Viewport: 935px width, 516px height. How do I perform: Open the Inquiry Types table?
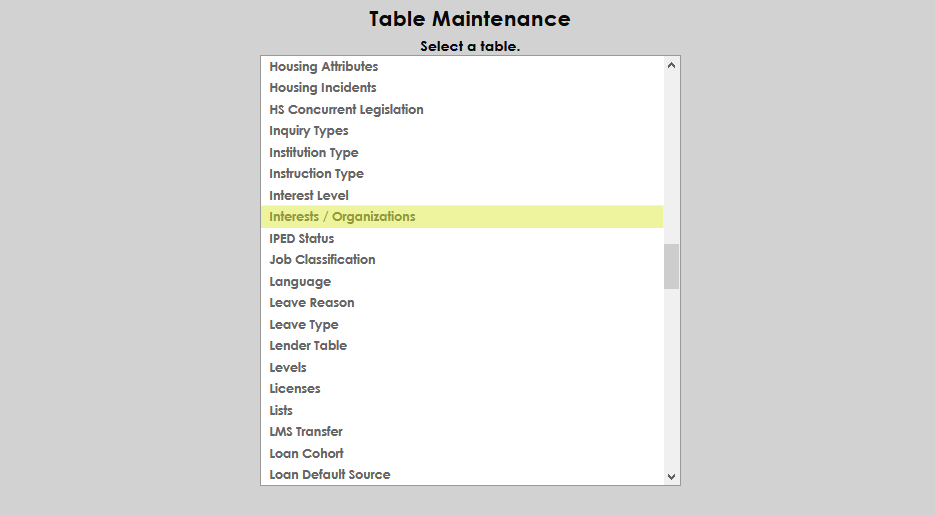click(x=309, y=131)
